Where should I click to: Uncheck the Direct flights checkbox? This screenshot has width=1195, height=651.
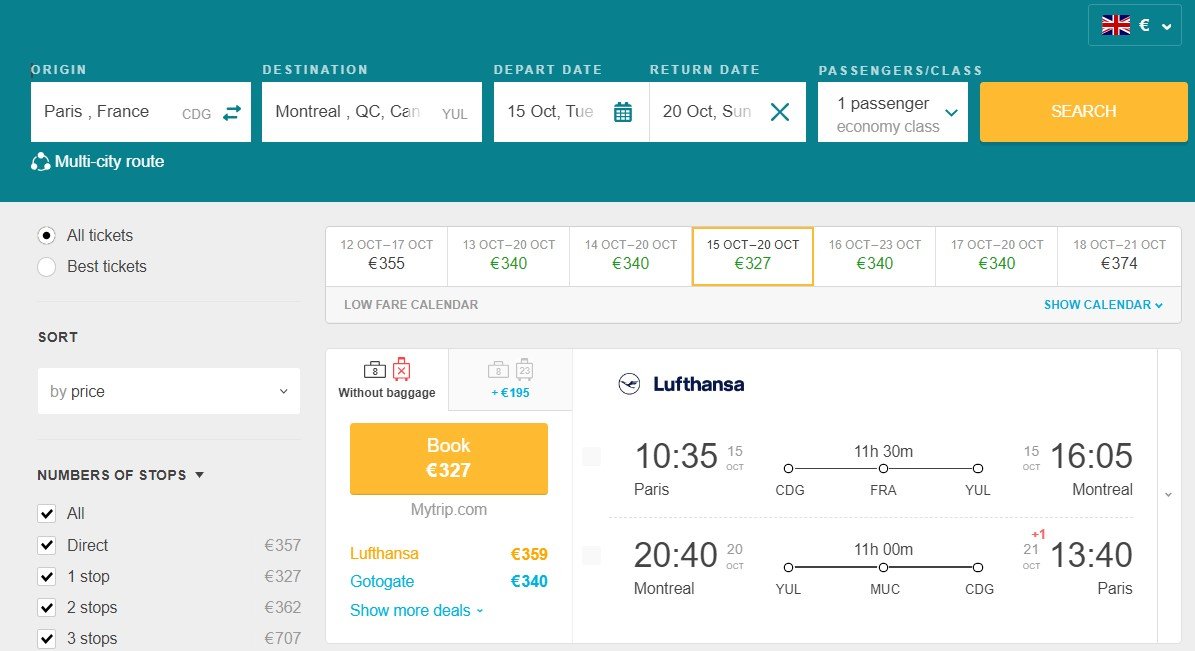(x=46, y=545)
